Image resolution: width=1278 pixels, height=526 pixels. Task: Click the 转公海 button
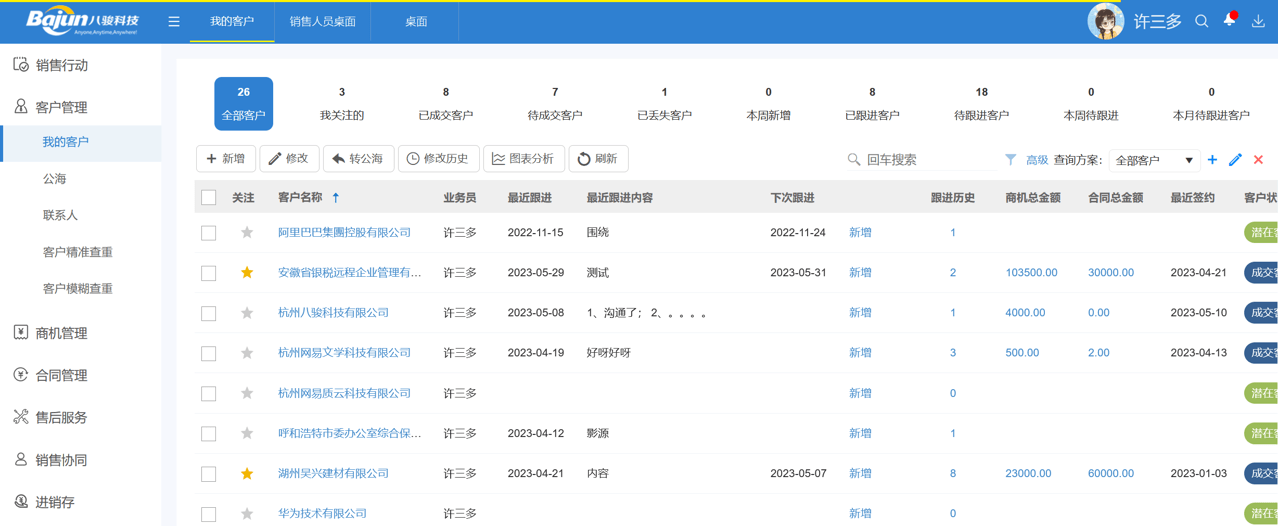click(x=358, y=159)
